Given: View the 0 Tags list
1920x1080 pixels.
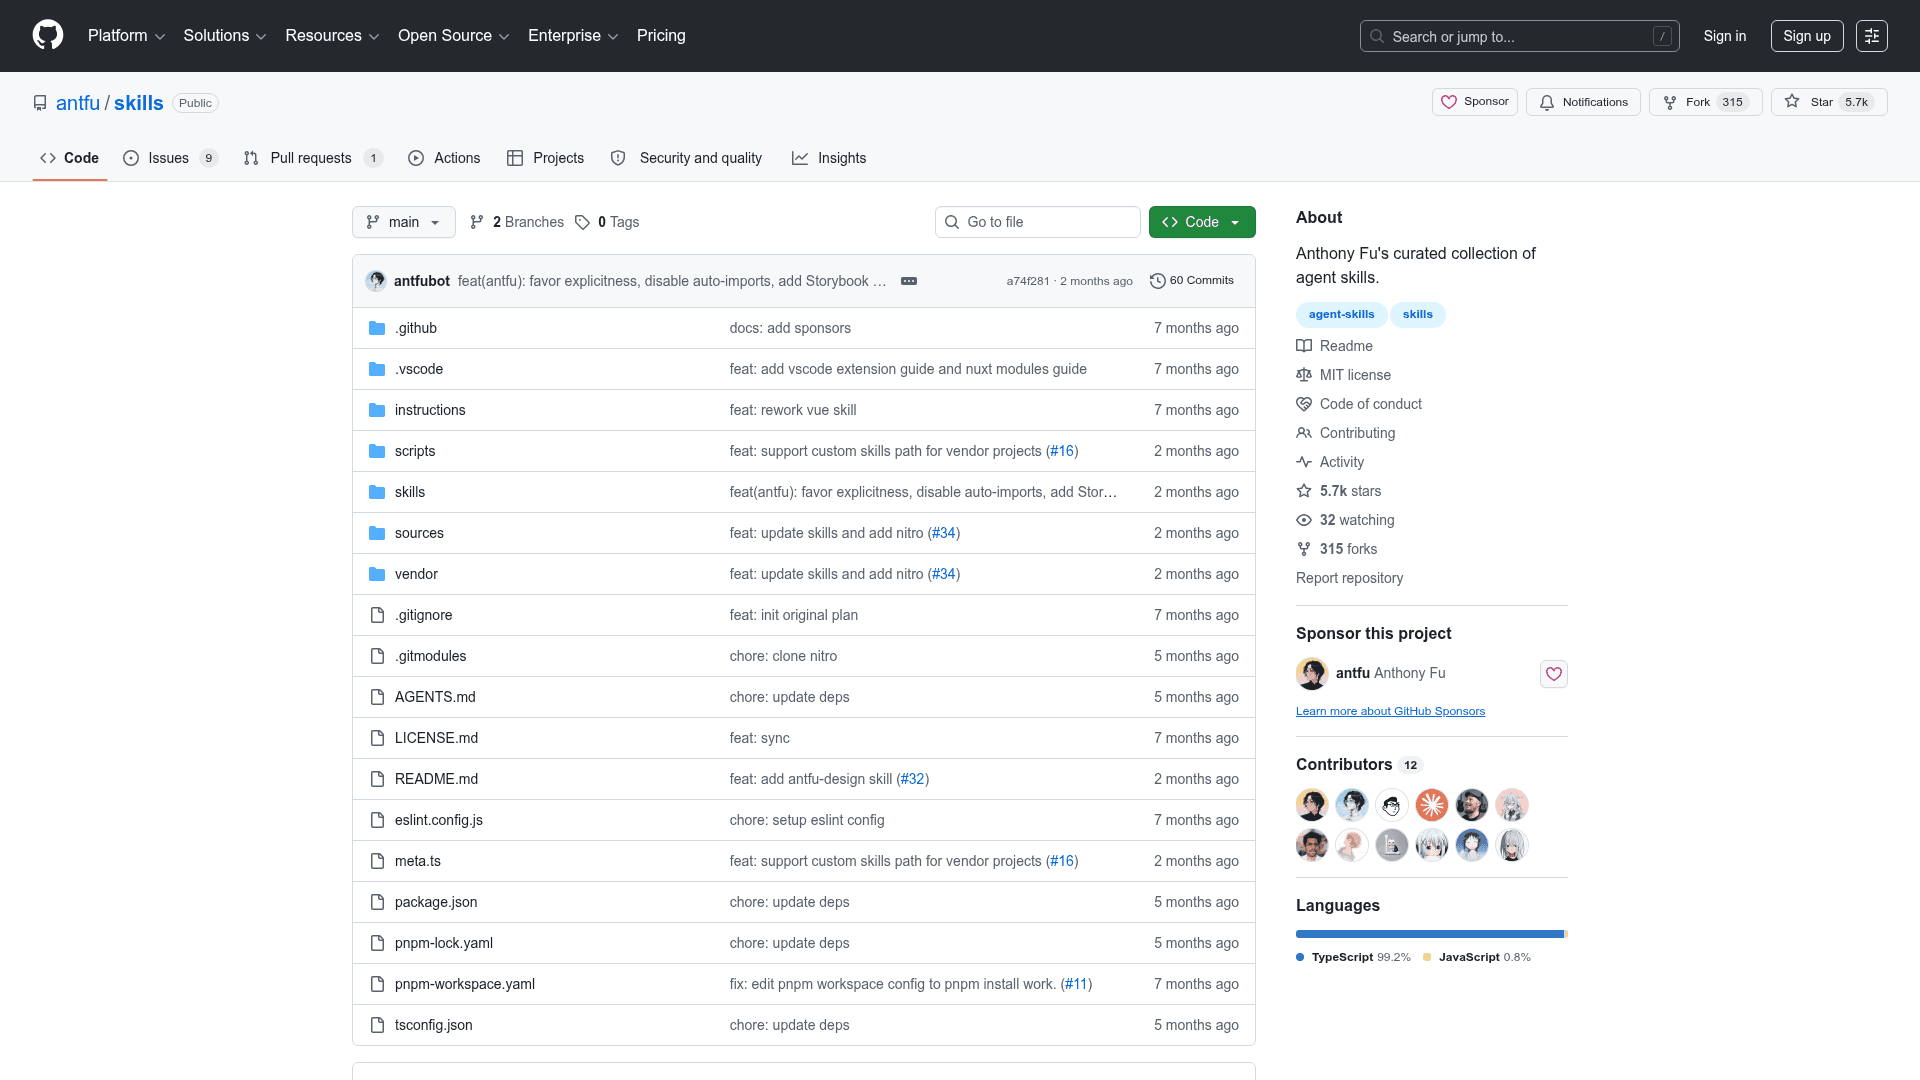Looking at the screenshot, I should (607, 222).
